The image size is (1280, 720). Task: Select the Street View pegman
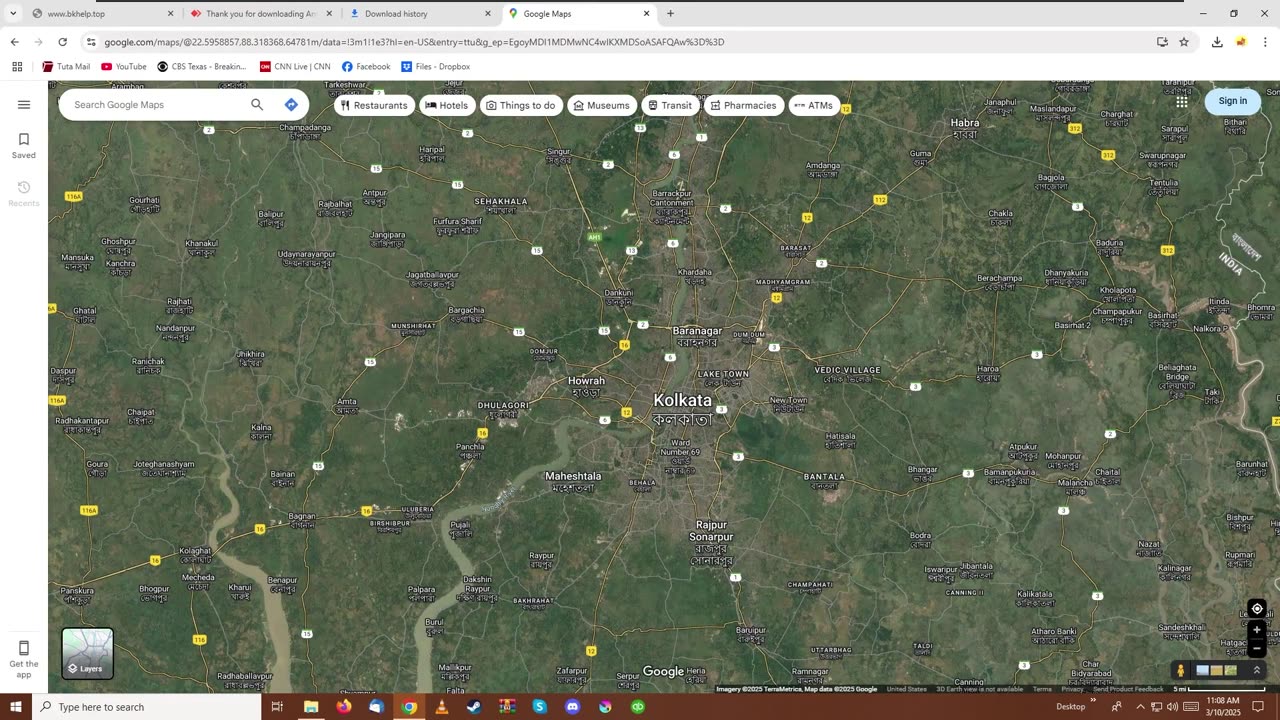pos(1180,671)
